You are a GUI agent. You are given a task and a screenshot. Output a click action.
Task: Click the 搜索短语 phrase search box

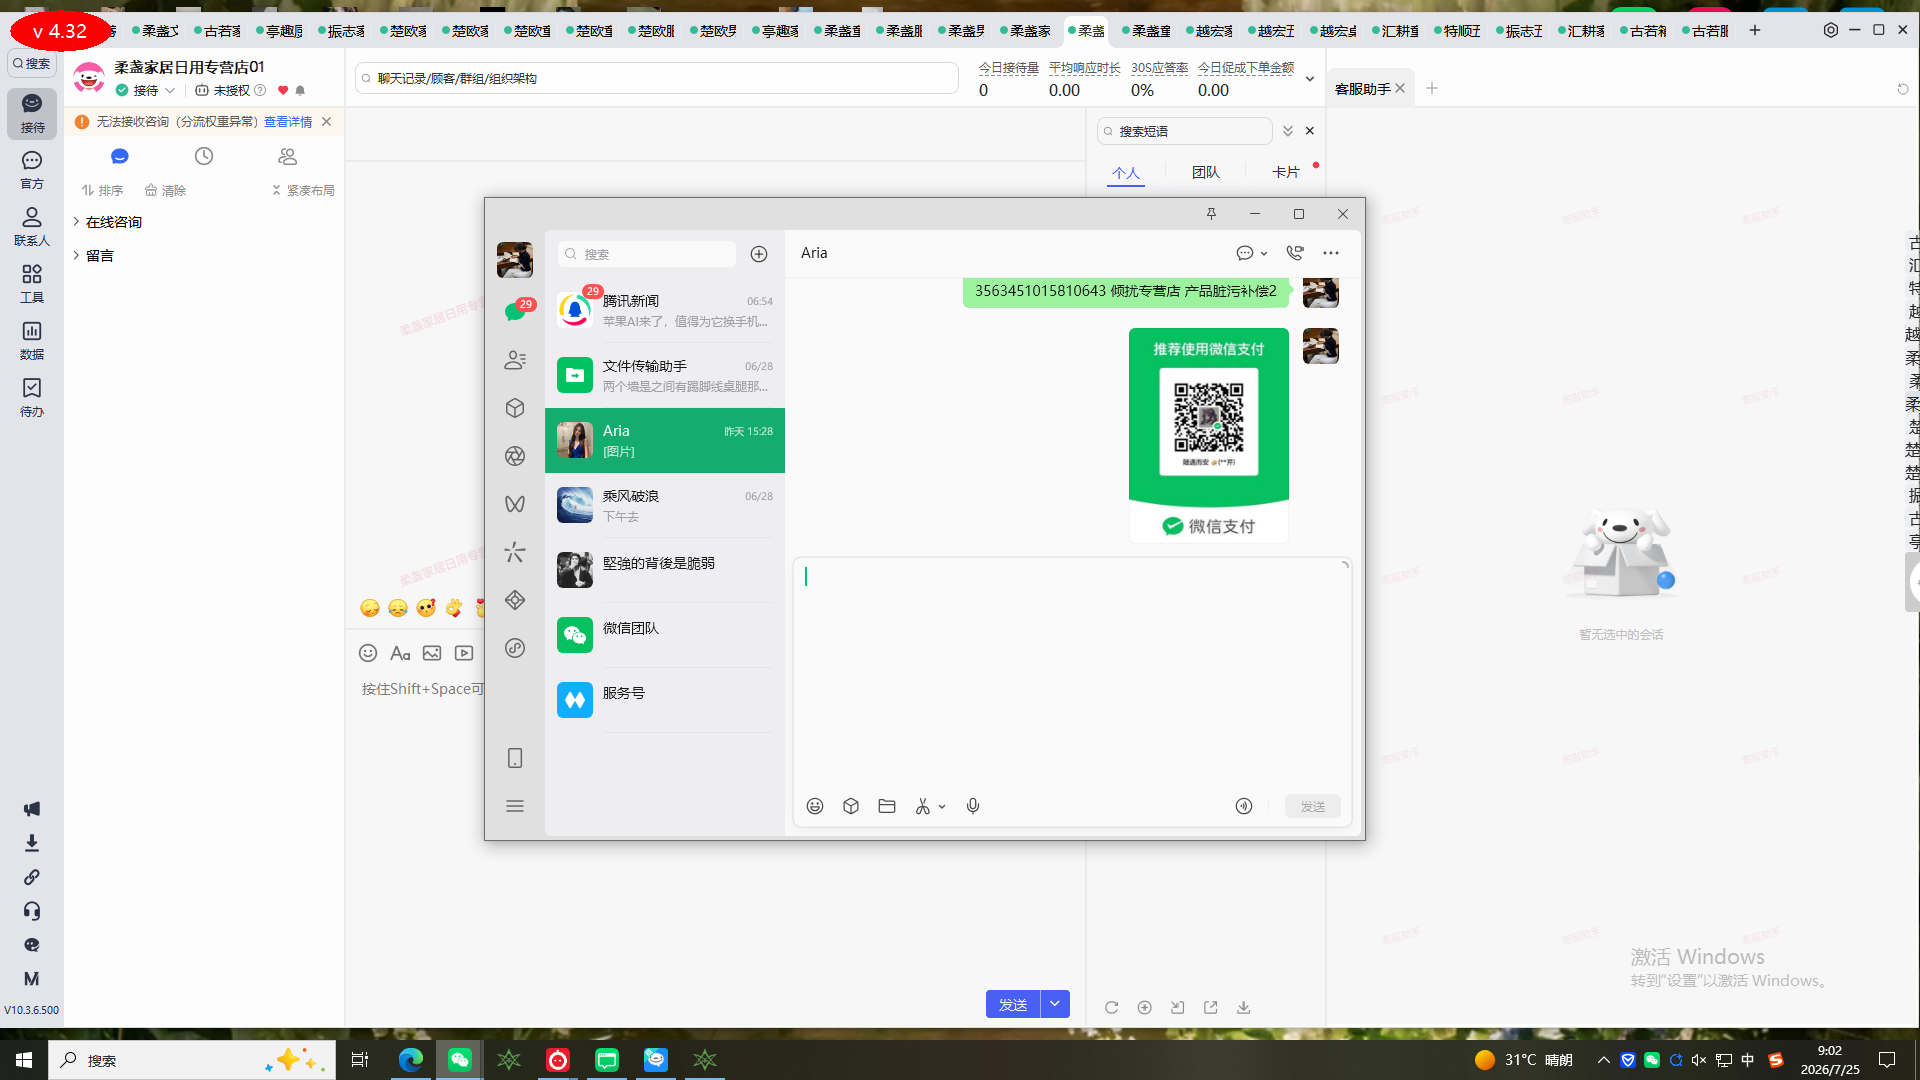(1185, 131)
